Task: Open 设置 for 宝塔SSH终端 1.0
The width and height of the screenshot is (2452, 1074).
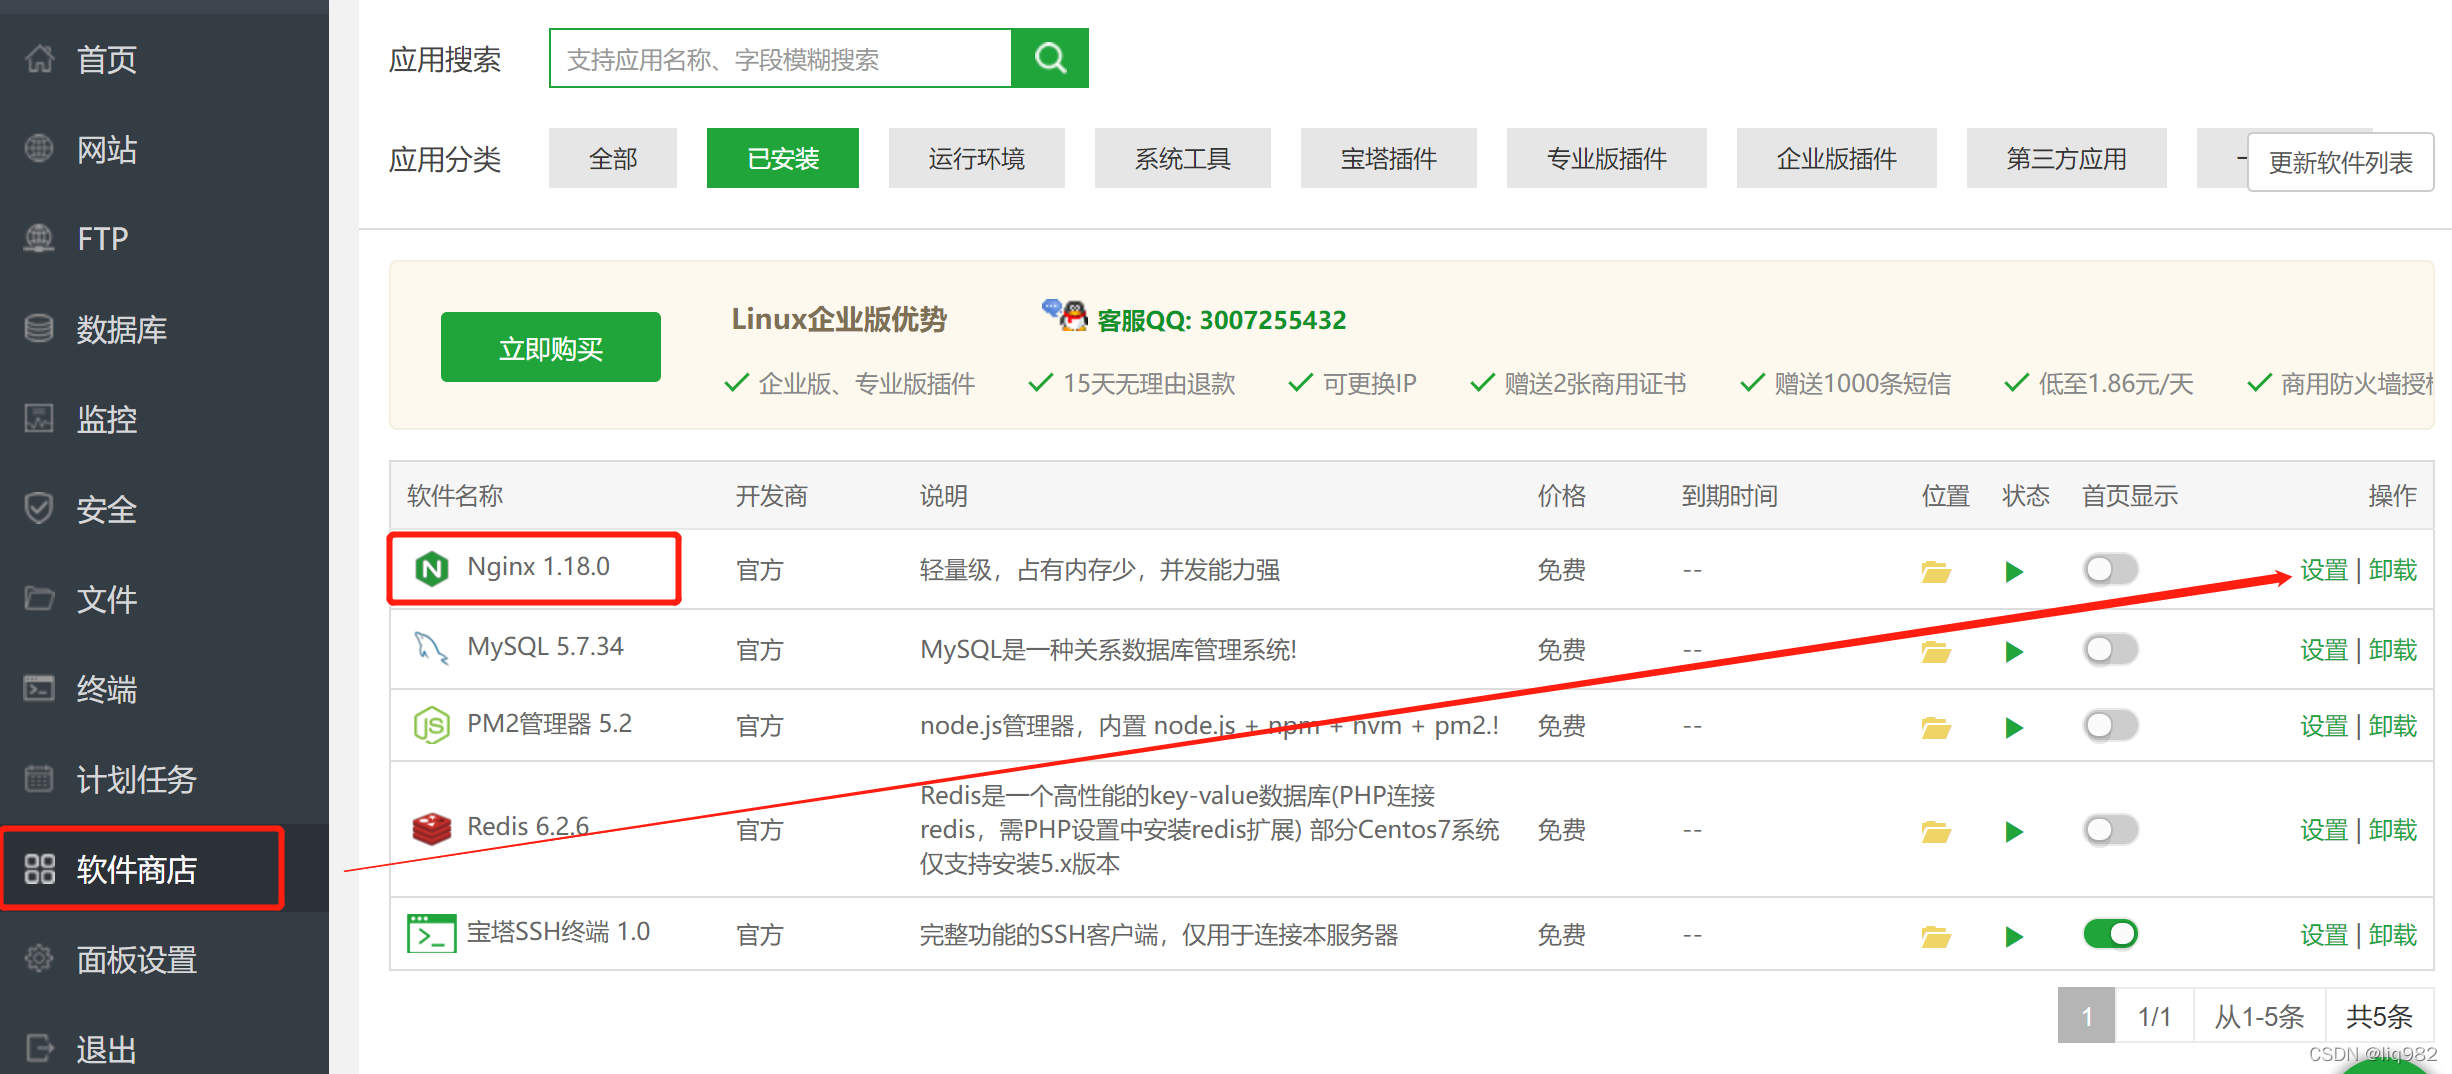Action: pyautogui.click(x=2324, y=935)
